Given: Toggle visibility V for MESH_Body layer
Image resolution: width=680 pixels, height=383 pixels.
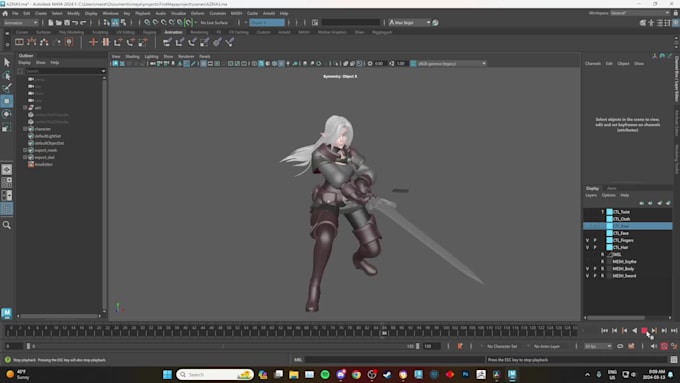Looking at the screenshot, I should tap(588, 268).
